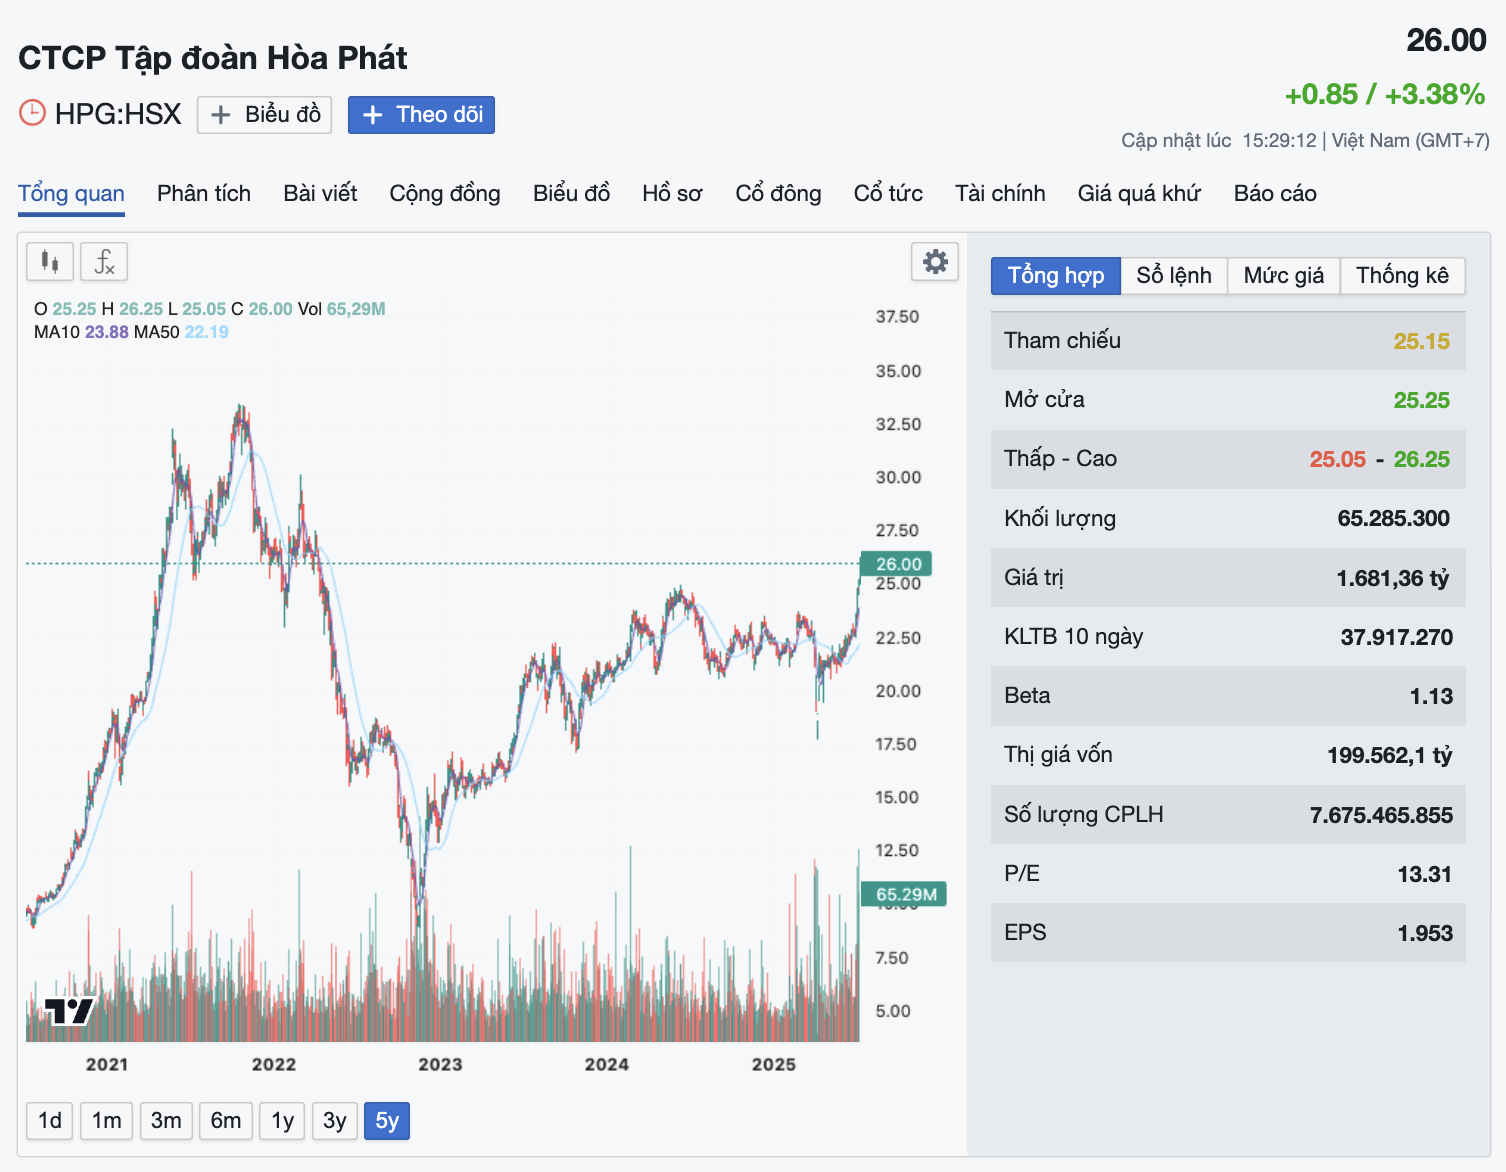Open the Tài chính tab
1506x1172 pixels.
coord(1000,193)
